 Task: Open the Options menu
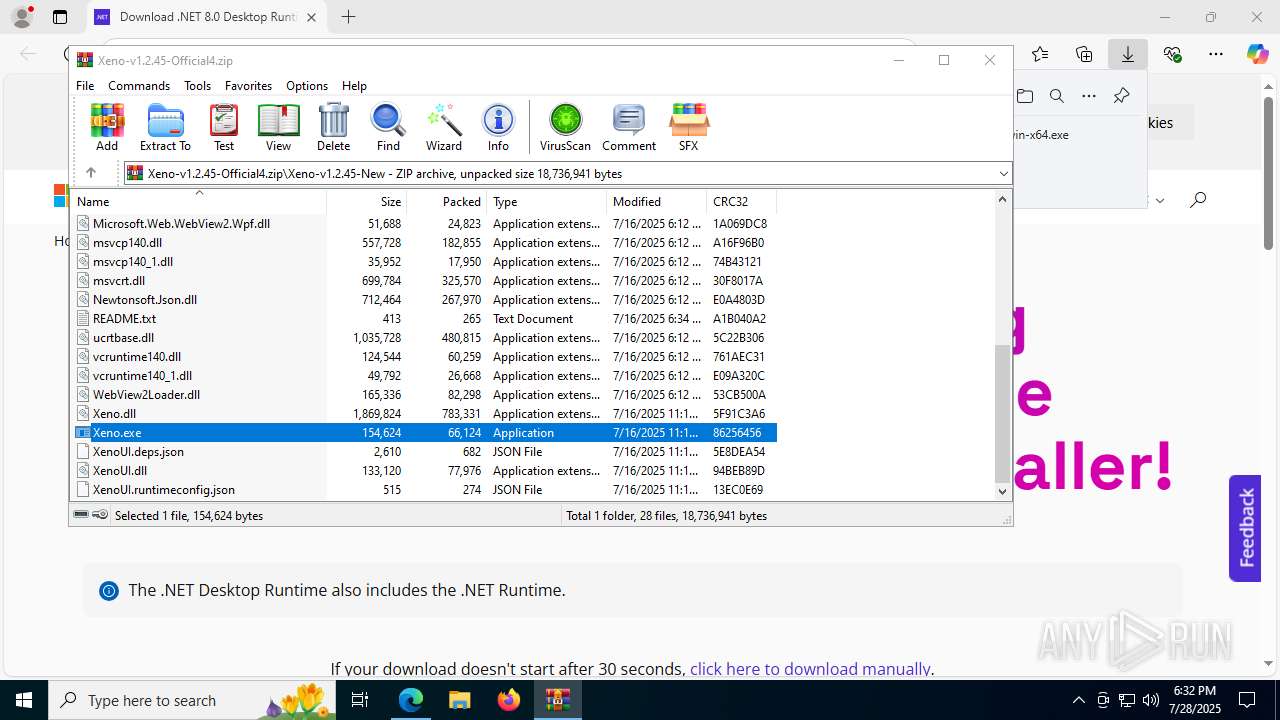pyautogui.click(x=307, y=86)
